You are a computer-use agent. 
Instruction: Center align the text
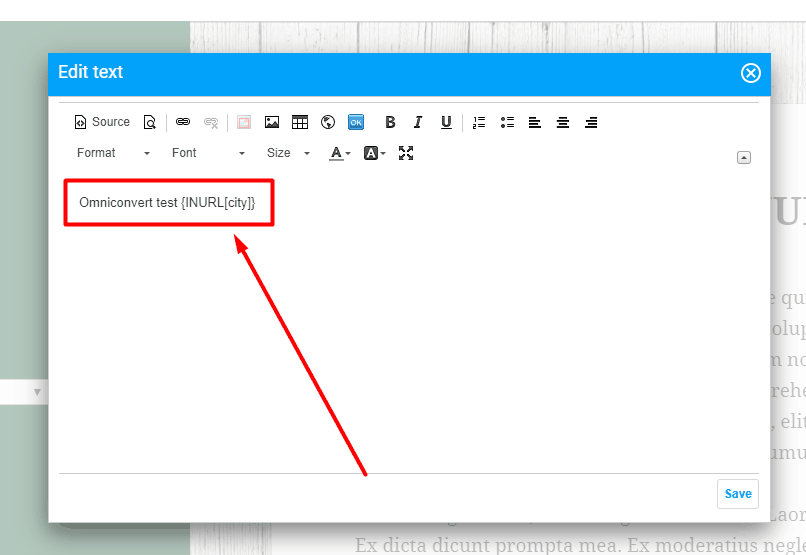pyautogui.click(x=563, y=122)
